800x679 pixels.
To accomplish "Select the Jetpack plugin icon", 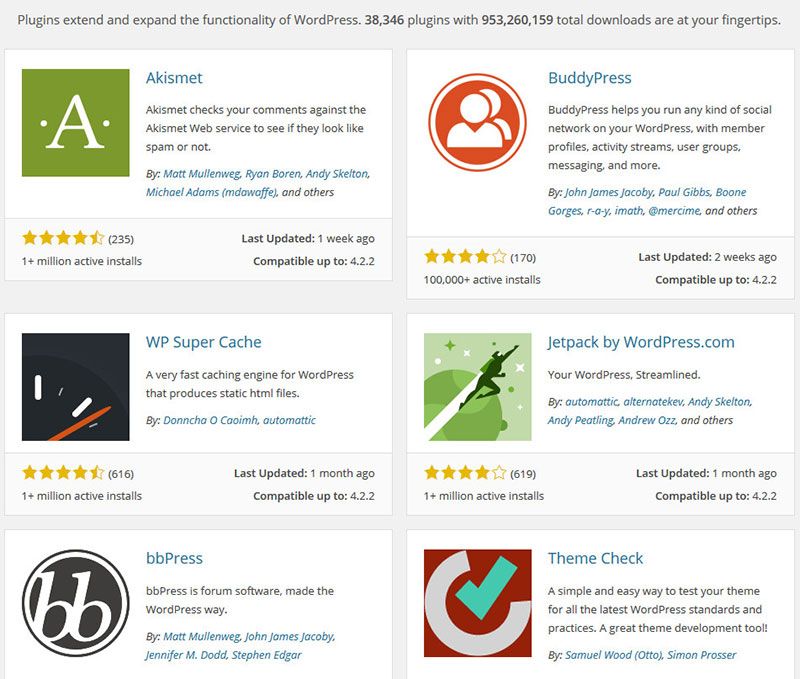I will [477, 387].
